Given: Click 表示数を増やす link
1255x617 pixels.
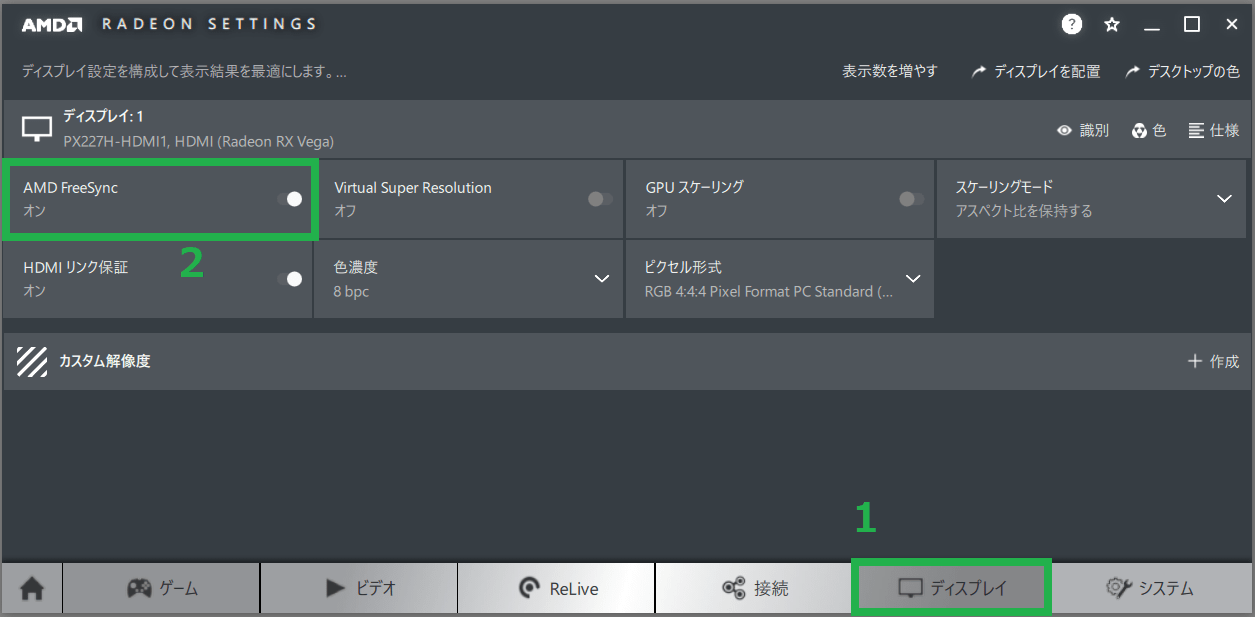Looking at the screenshot, I should tap(890, 71).
